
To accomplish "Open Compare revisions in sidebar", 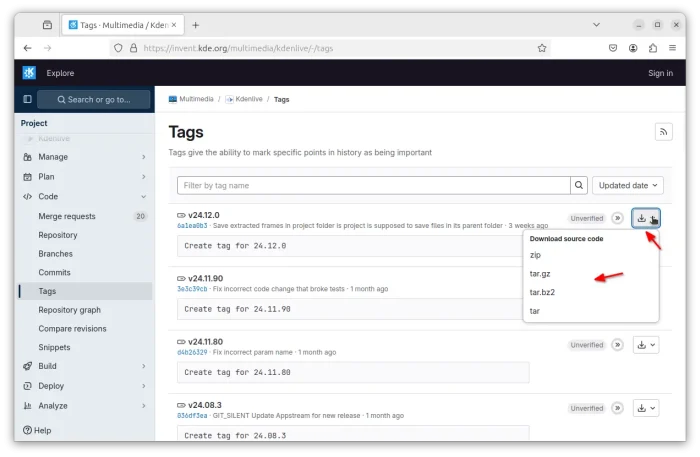I will pos(72,329).
